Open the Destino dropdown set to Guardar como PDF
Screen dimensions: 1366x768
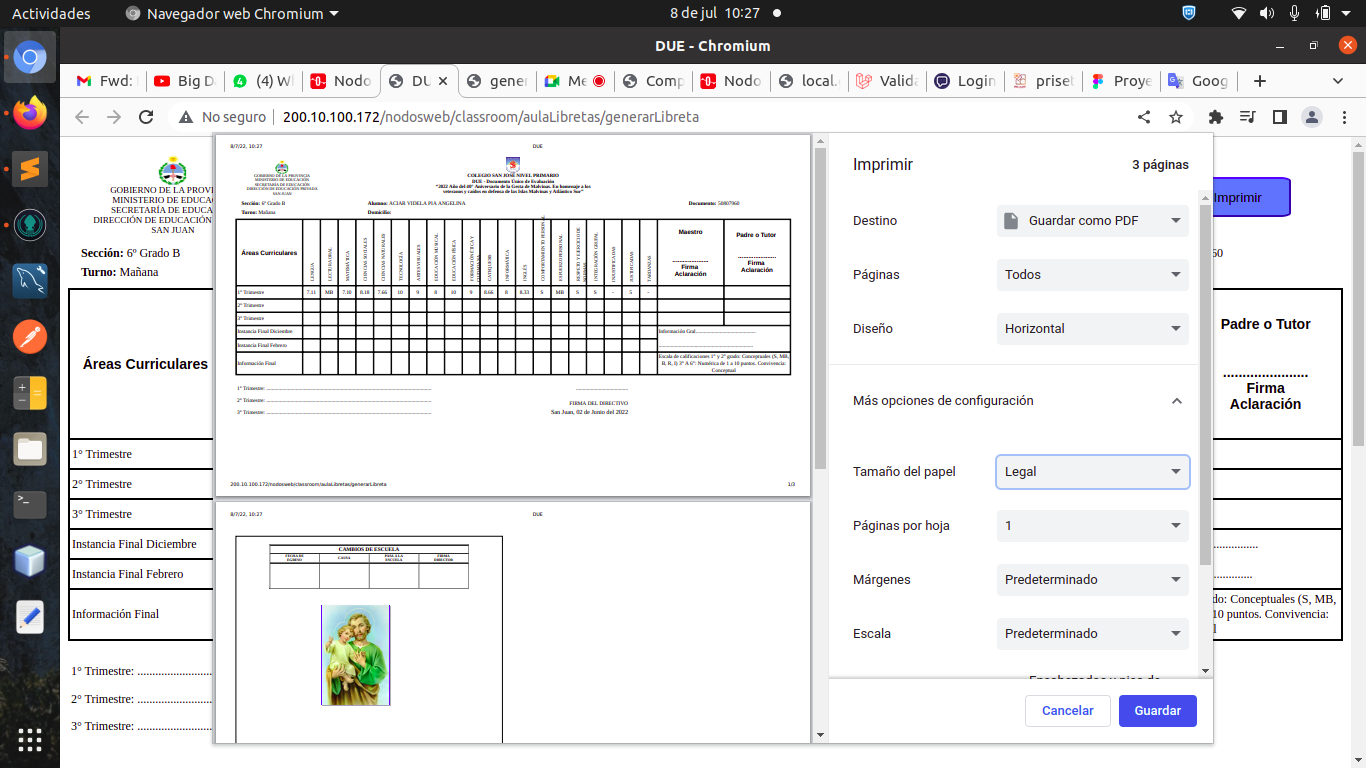pos(1092,221)
